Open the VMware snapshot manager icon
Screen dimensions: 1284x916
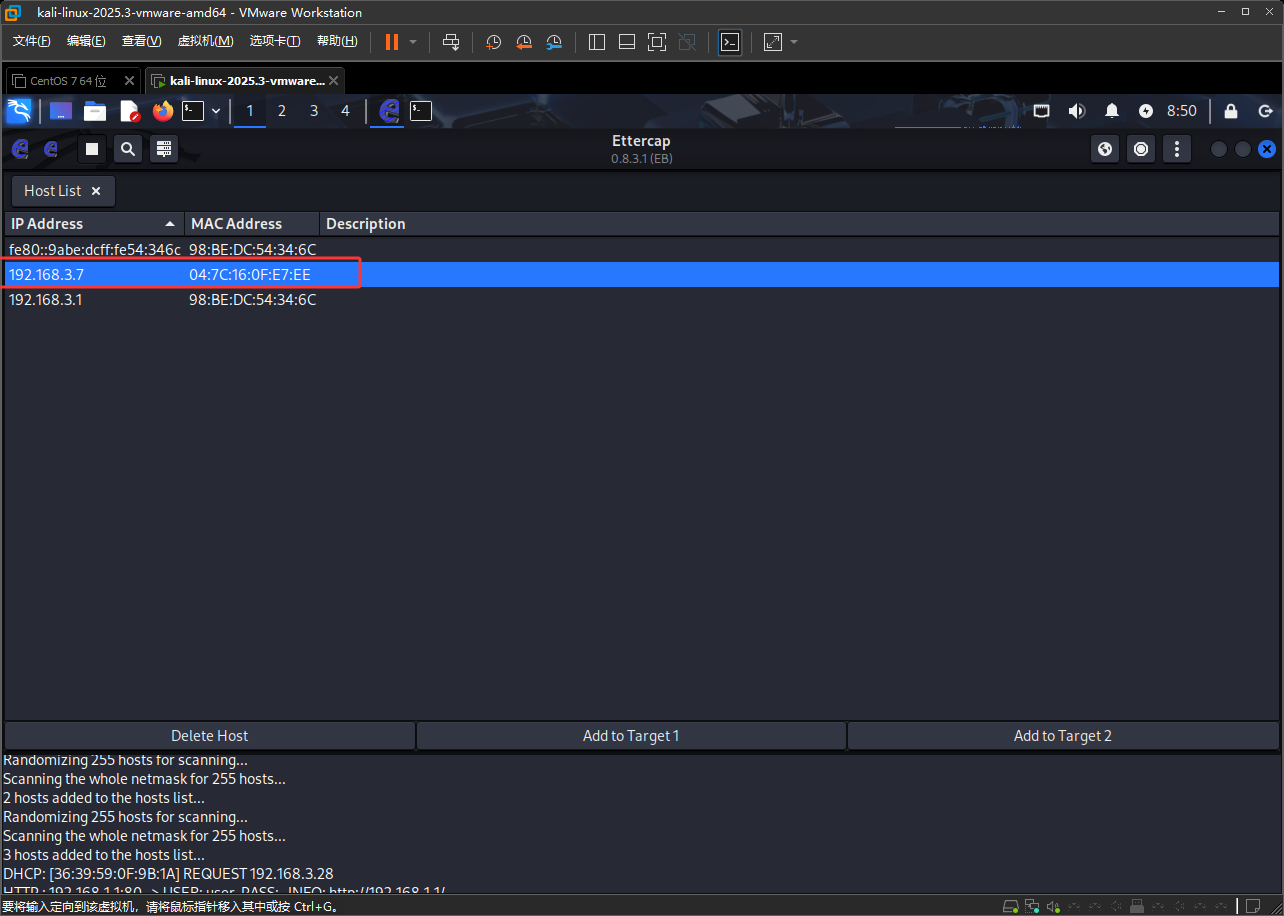(554, 42)
